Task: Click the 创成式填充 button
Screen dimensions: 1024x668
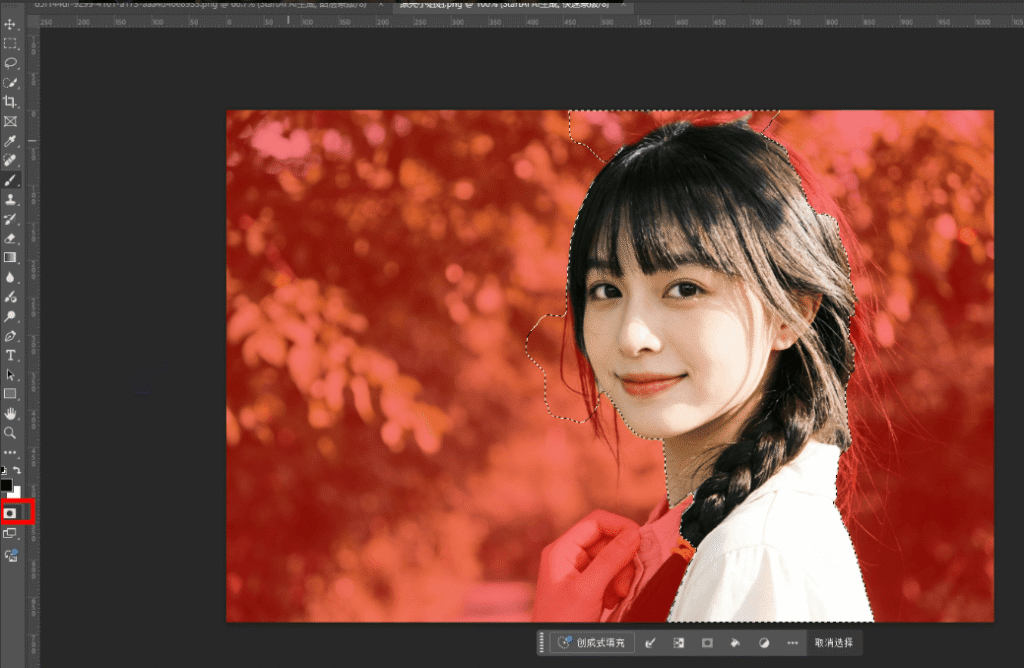Action: [x=591, y=643]
